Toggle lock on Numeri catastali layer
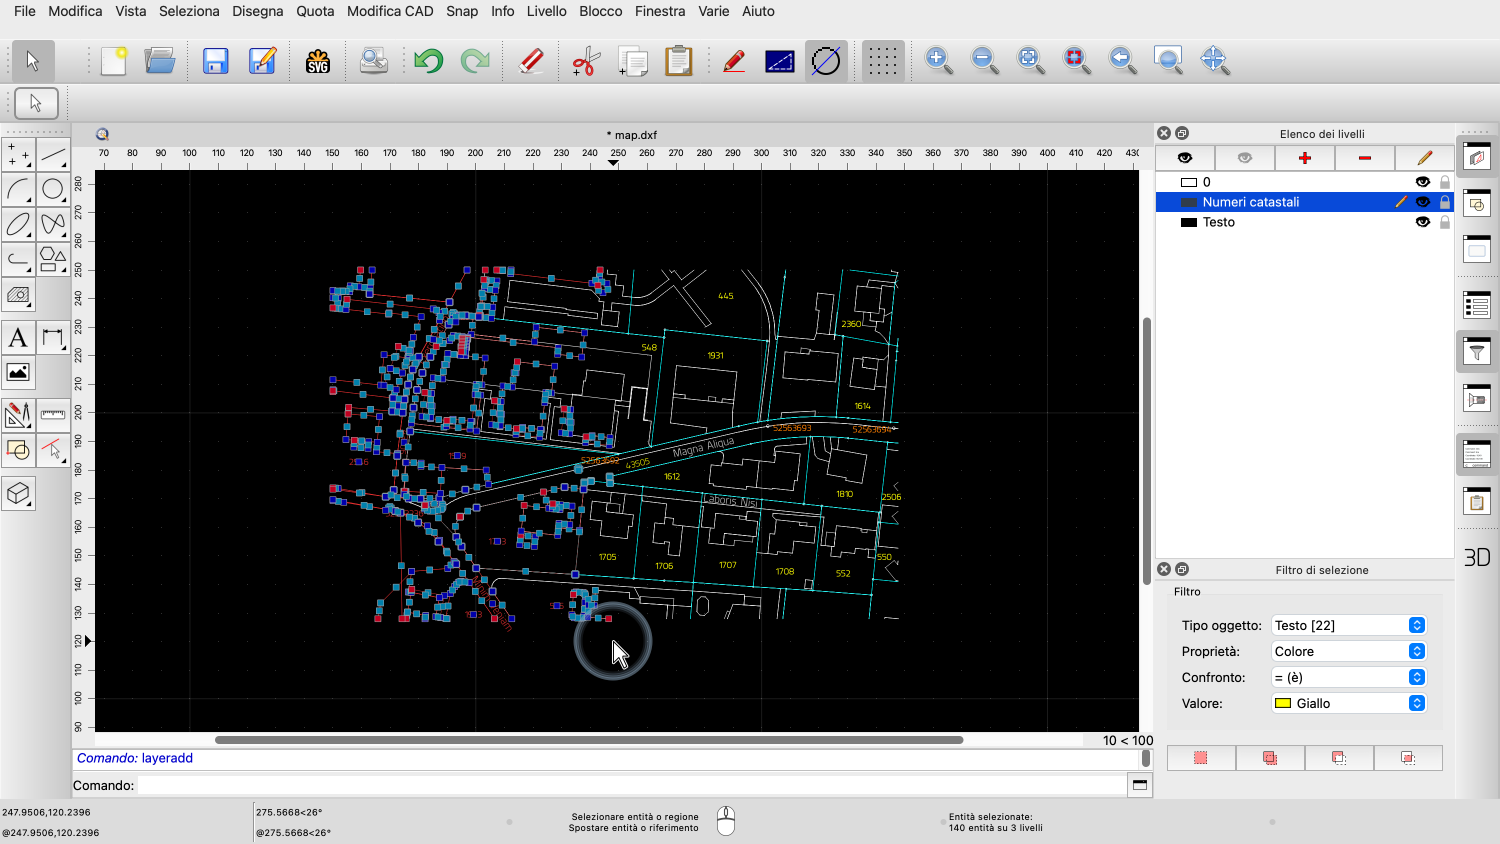 [1444, 202]
